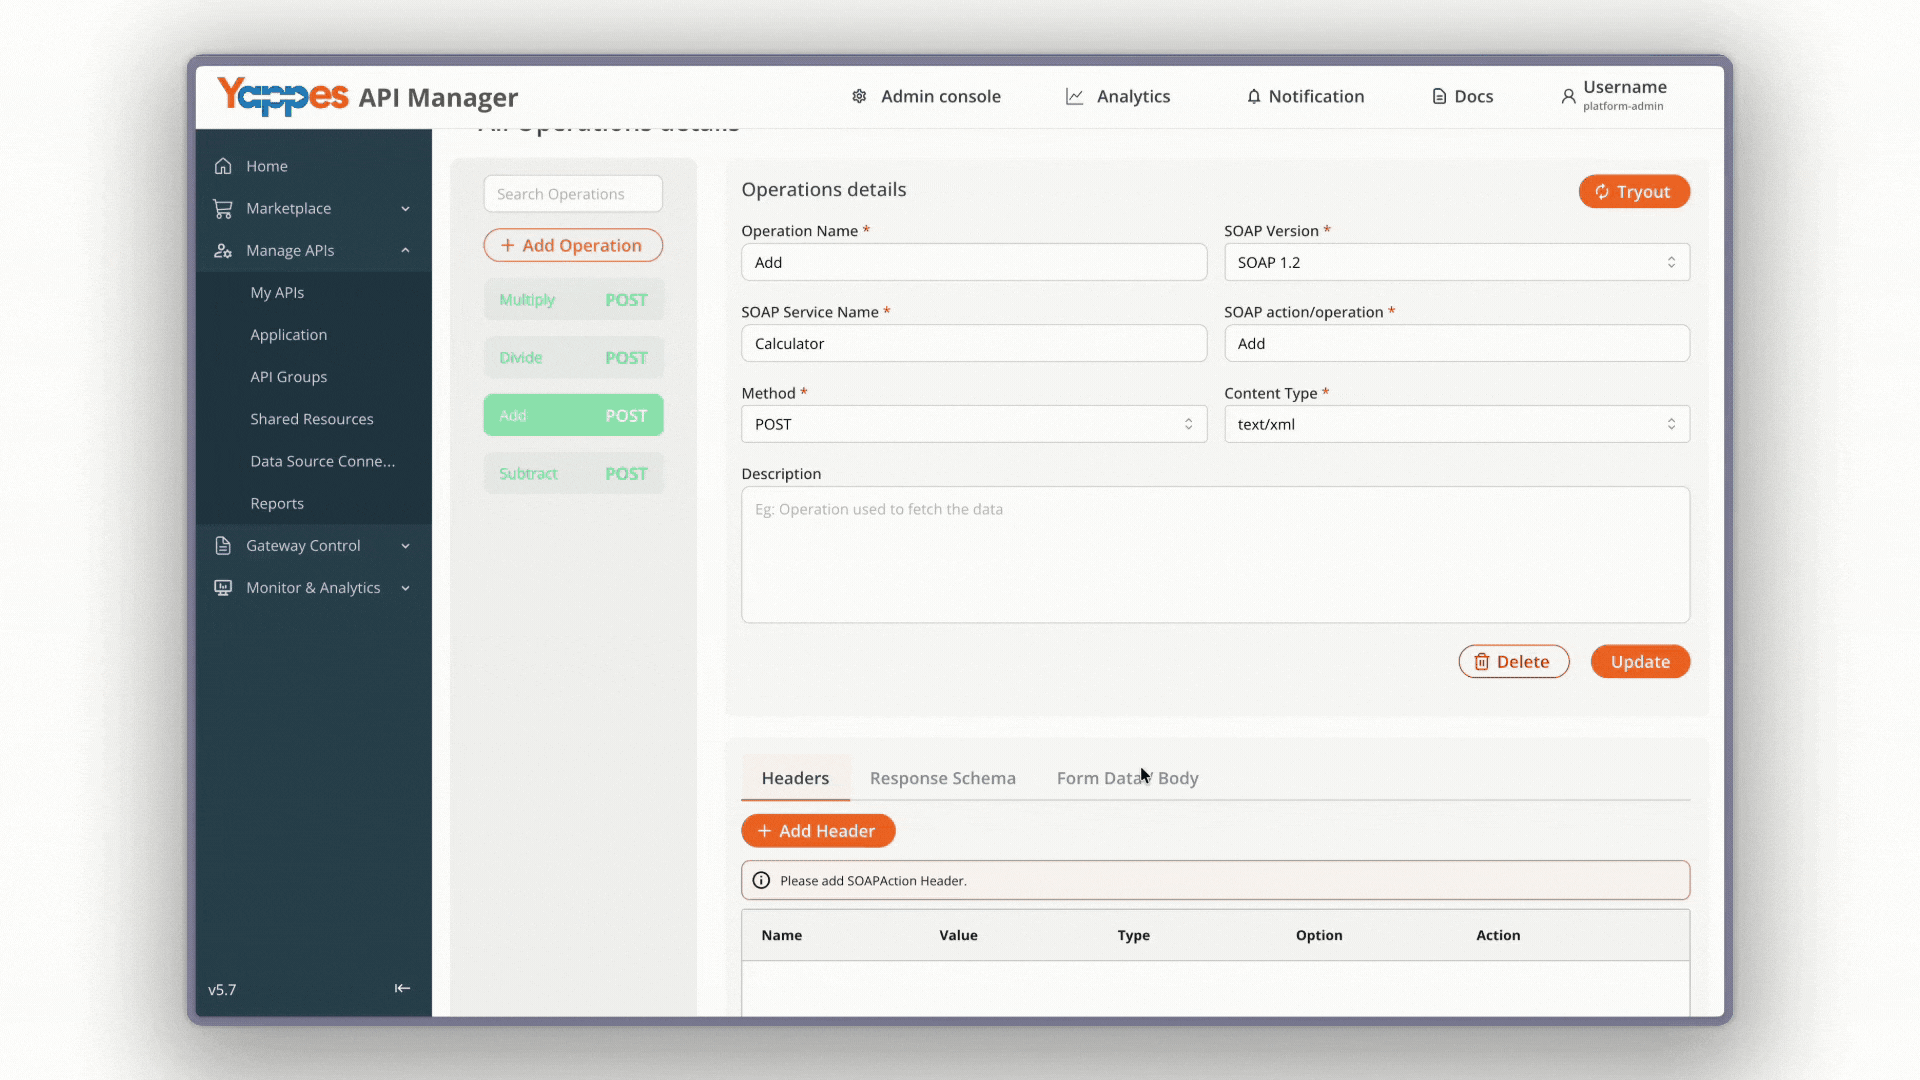Click the Home house icon in sidebar

(x=223, y=166)
